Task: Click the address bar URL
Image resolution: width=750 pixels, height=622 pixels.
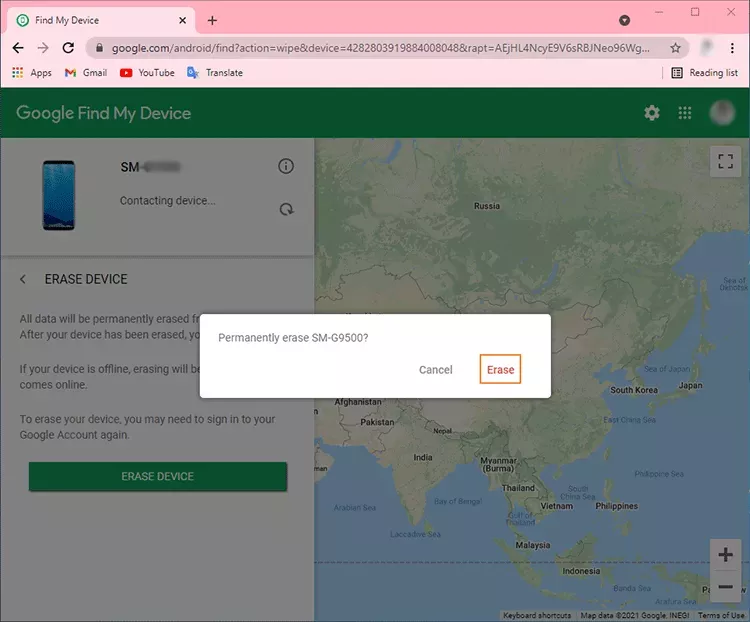Action: (x=380, y=48)
